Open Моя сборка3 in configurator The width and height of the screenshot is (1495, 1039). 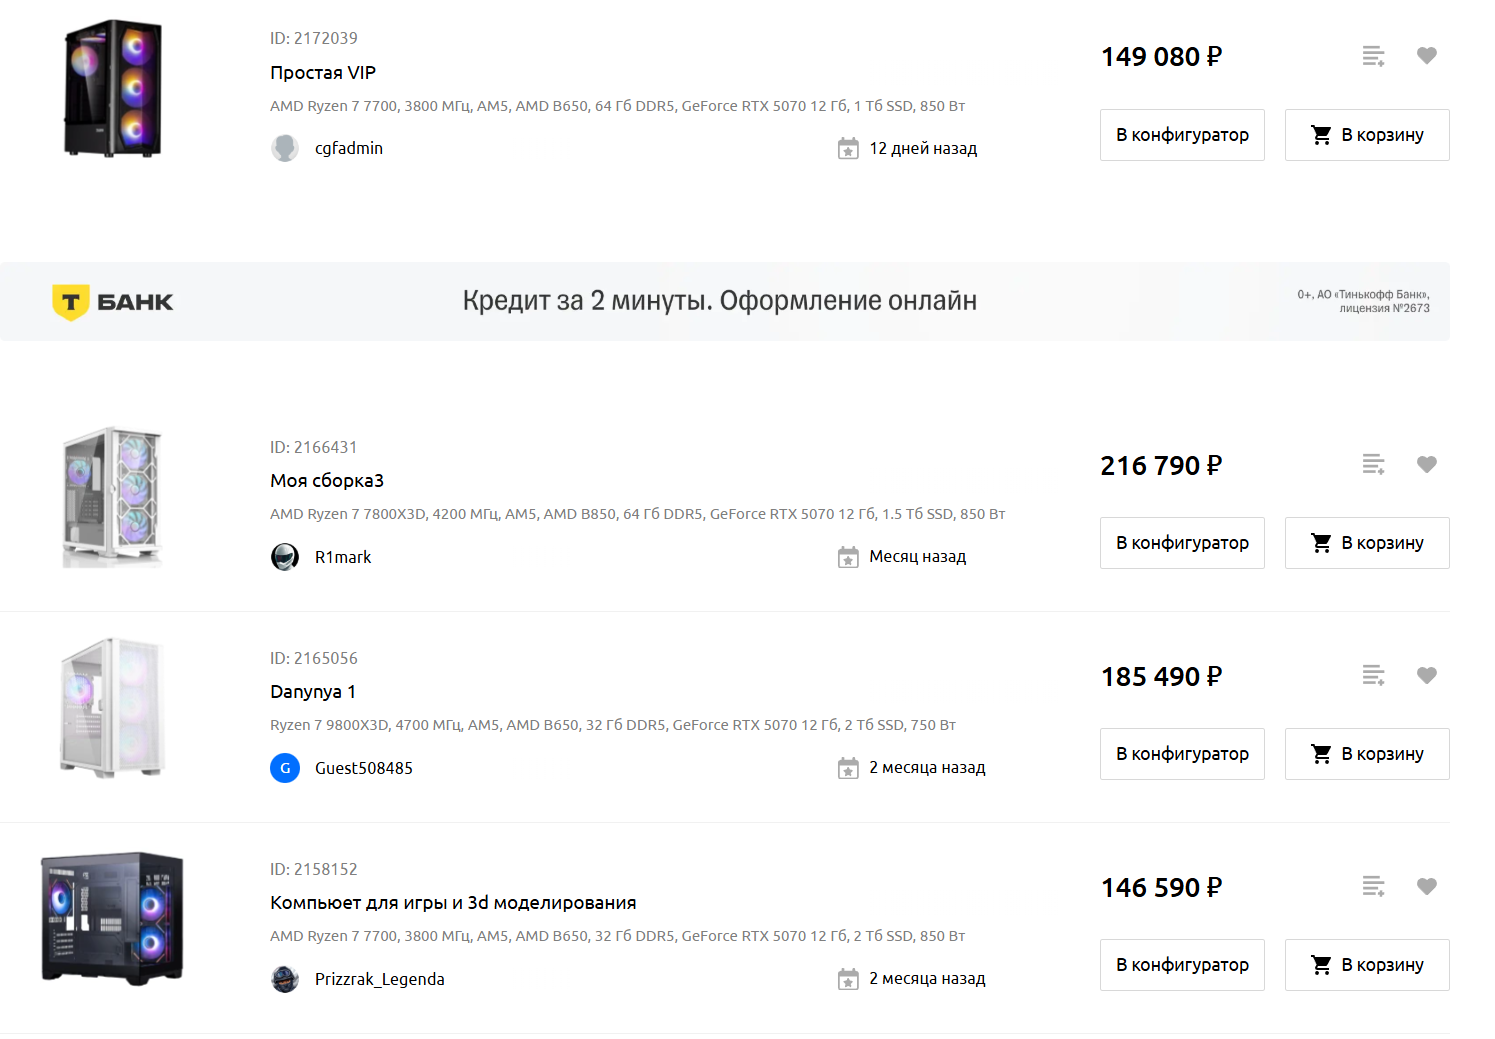pos(1182,543)
